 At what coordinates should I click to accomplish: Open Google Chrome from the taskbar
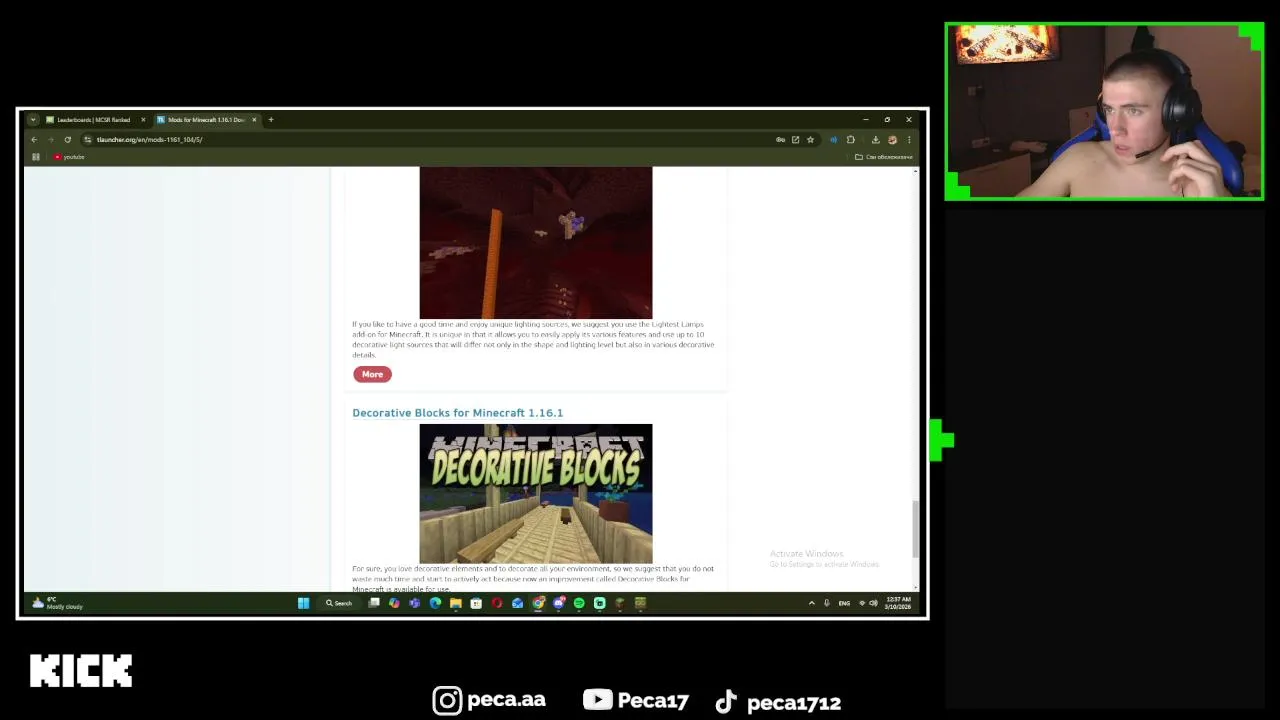click(538, 603)
